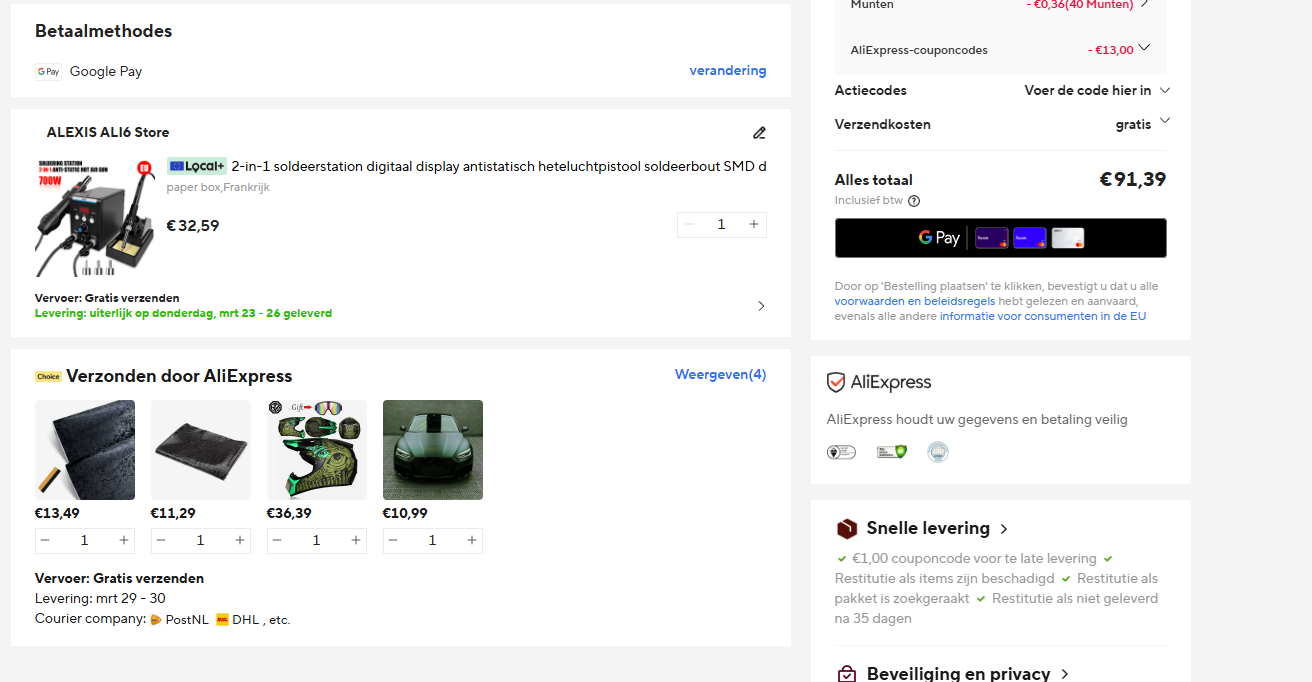The height and width of the screenshot is (682, 1312).
Task: Click the edit pencil icon for ALEXIS ALI6 Store
Action: point(759,132)
